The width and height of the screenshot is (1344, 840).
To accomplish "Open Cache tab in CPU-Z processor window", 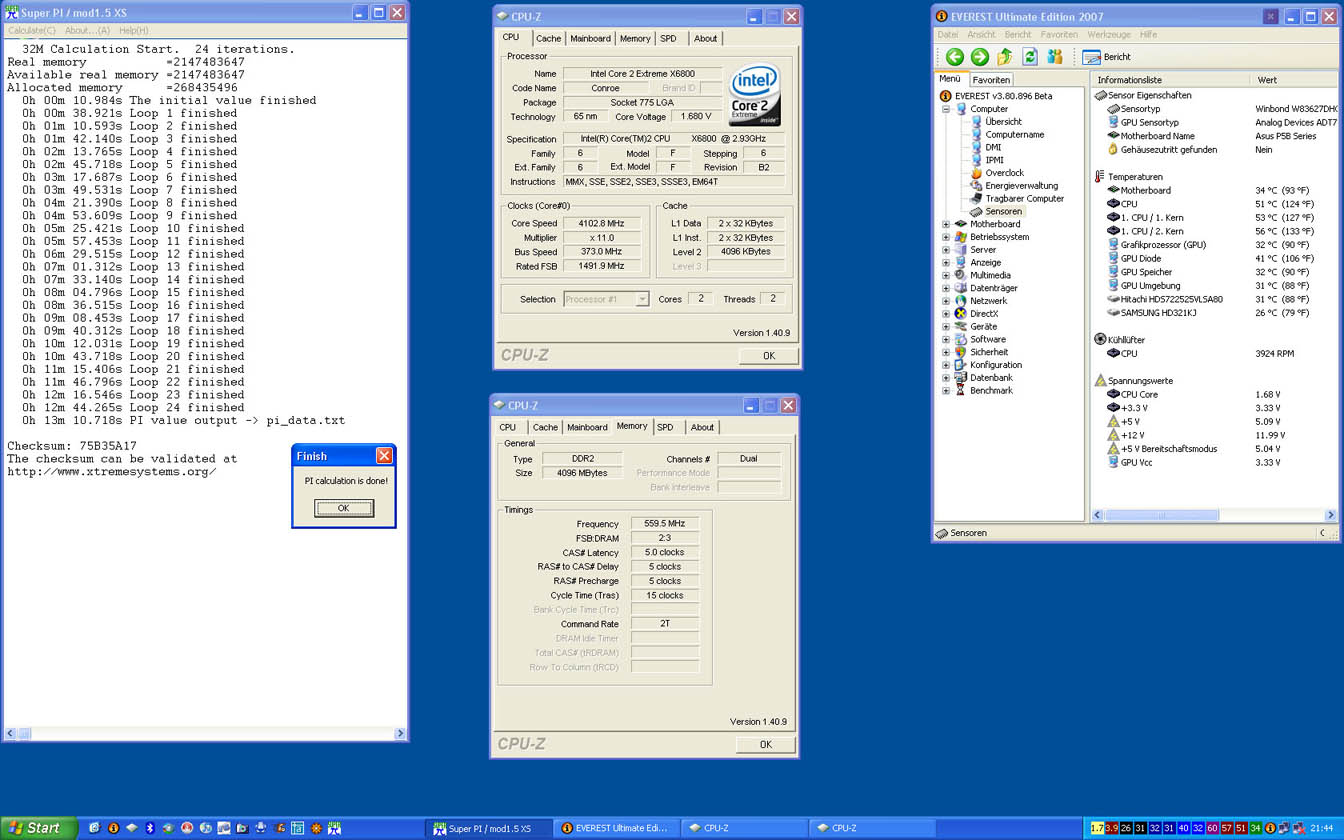I will pyautogui.click(x=548, y=39).
